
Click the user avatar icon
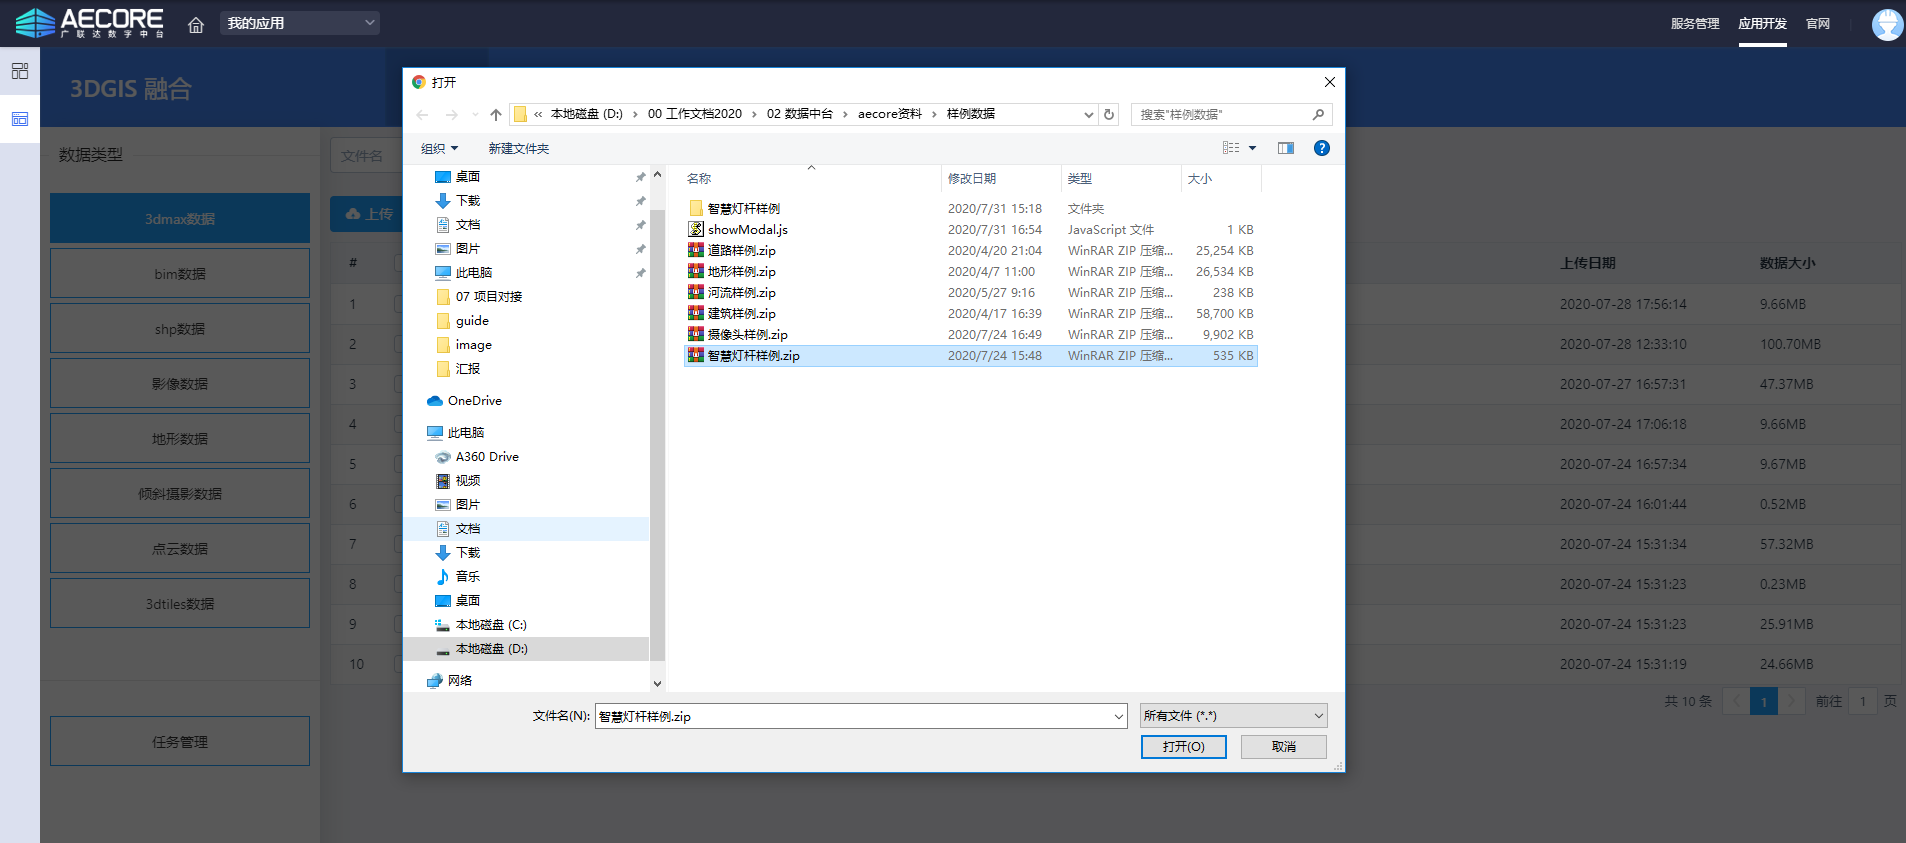tap(1886, 24)
